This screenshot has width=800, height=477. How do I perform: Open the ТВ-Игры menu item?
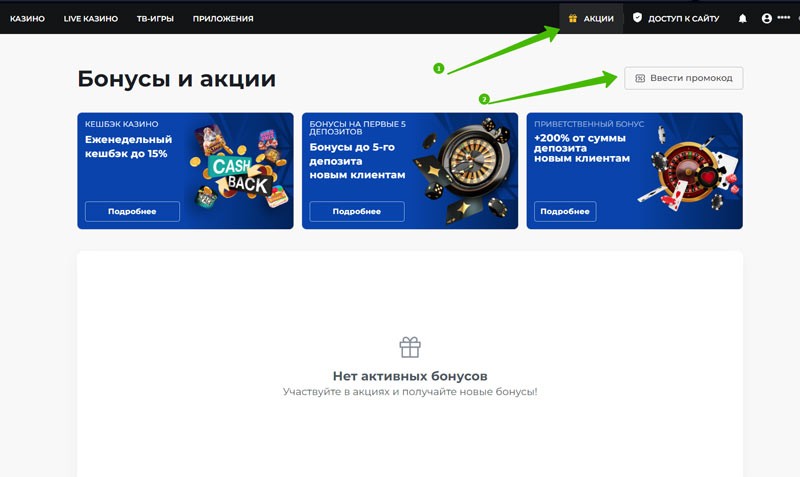point(155,18)
